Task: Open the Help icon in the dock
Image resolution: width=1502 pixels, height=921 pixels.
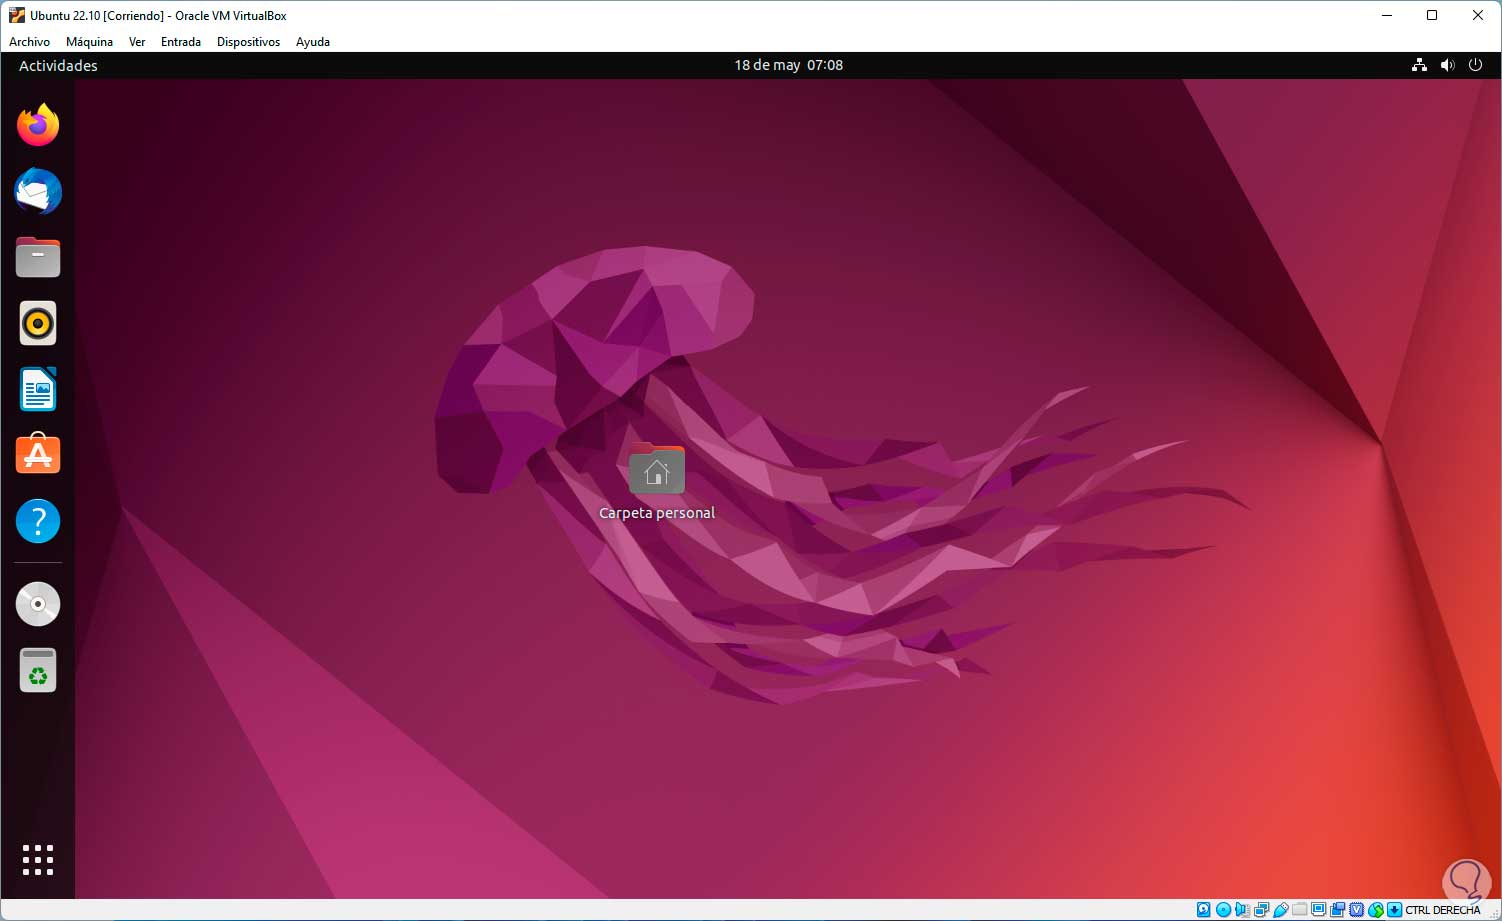Action: click(38, 521)
